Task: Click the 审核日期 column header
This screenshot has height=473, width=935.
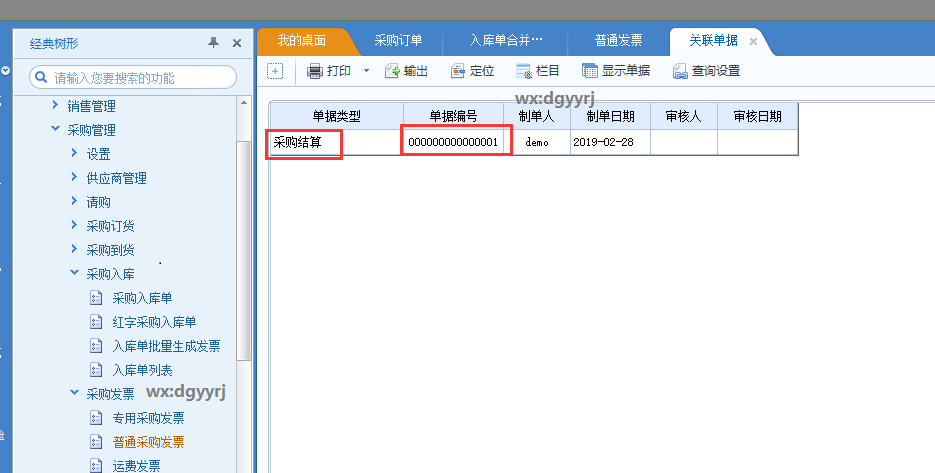Action: click(x=757, y=116)
